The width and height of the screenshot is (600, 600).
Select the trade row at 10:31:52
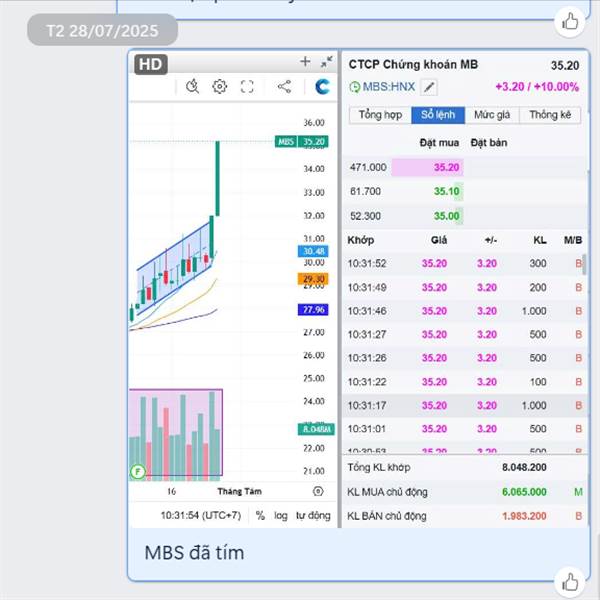[x=465, y=263]
